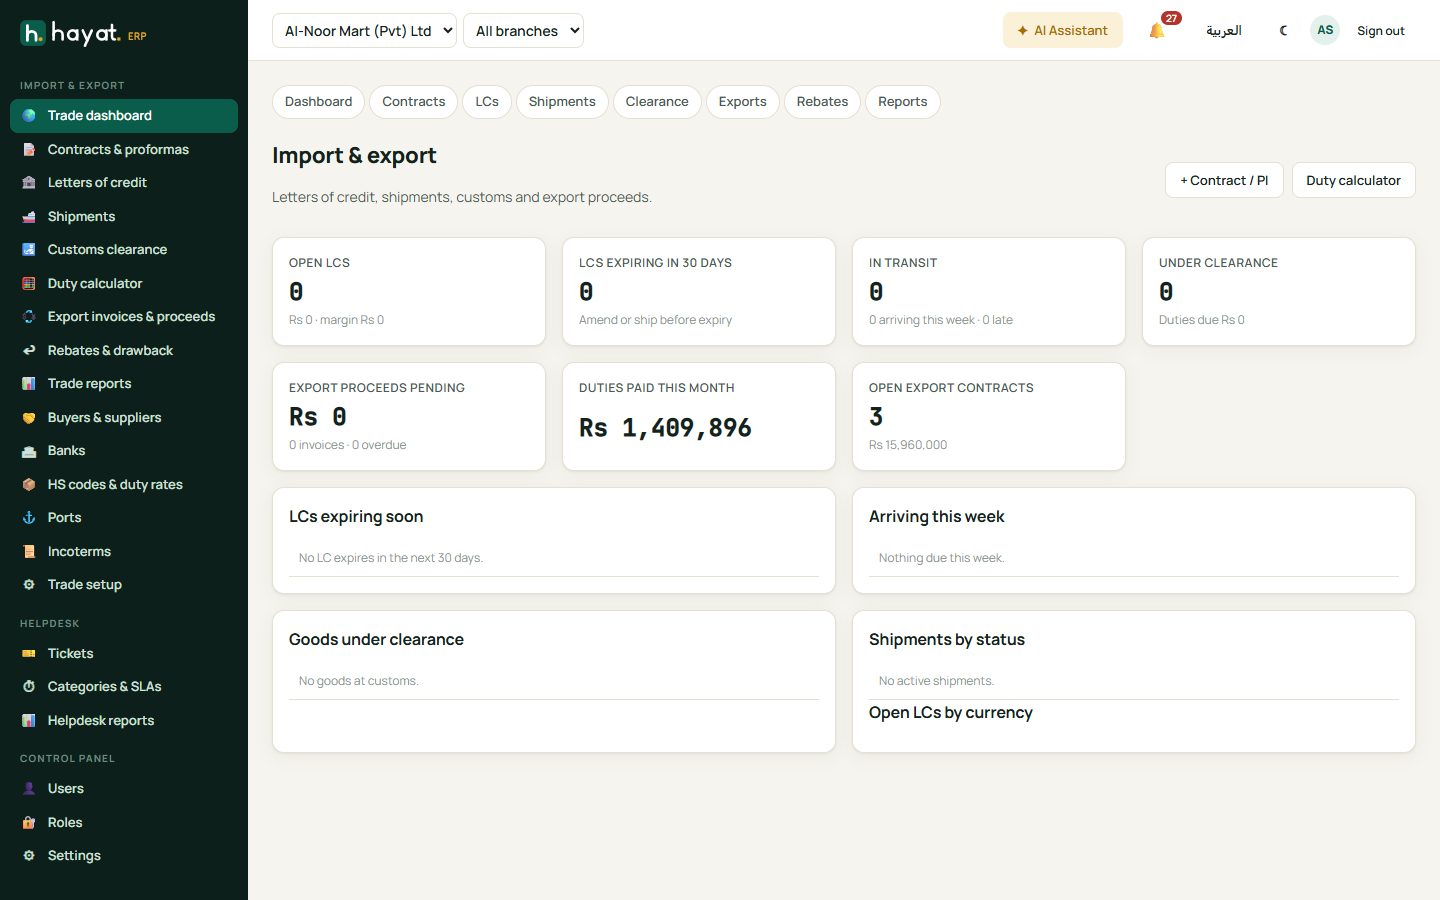Viewport: 1440px width, 900px height.
Task: Open Roles in the Control Panel
Action: click(124, 822)
